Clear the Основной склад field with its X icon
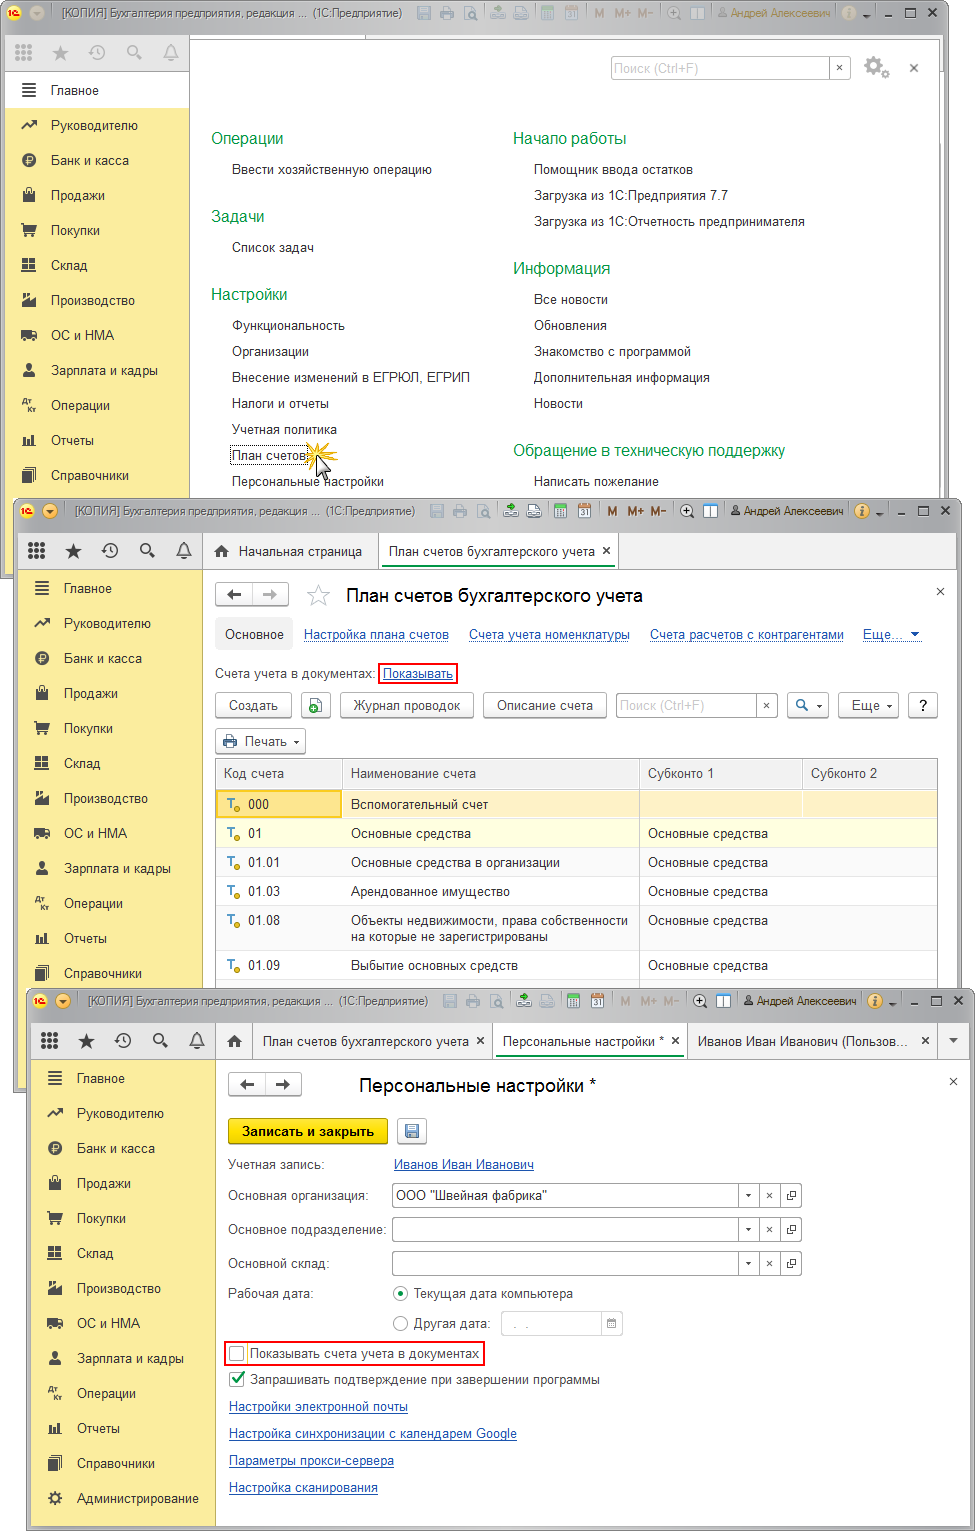 (769, 1264)
